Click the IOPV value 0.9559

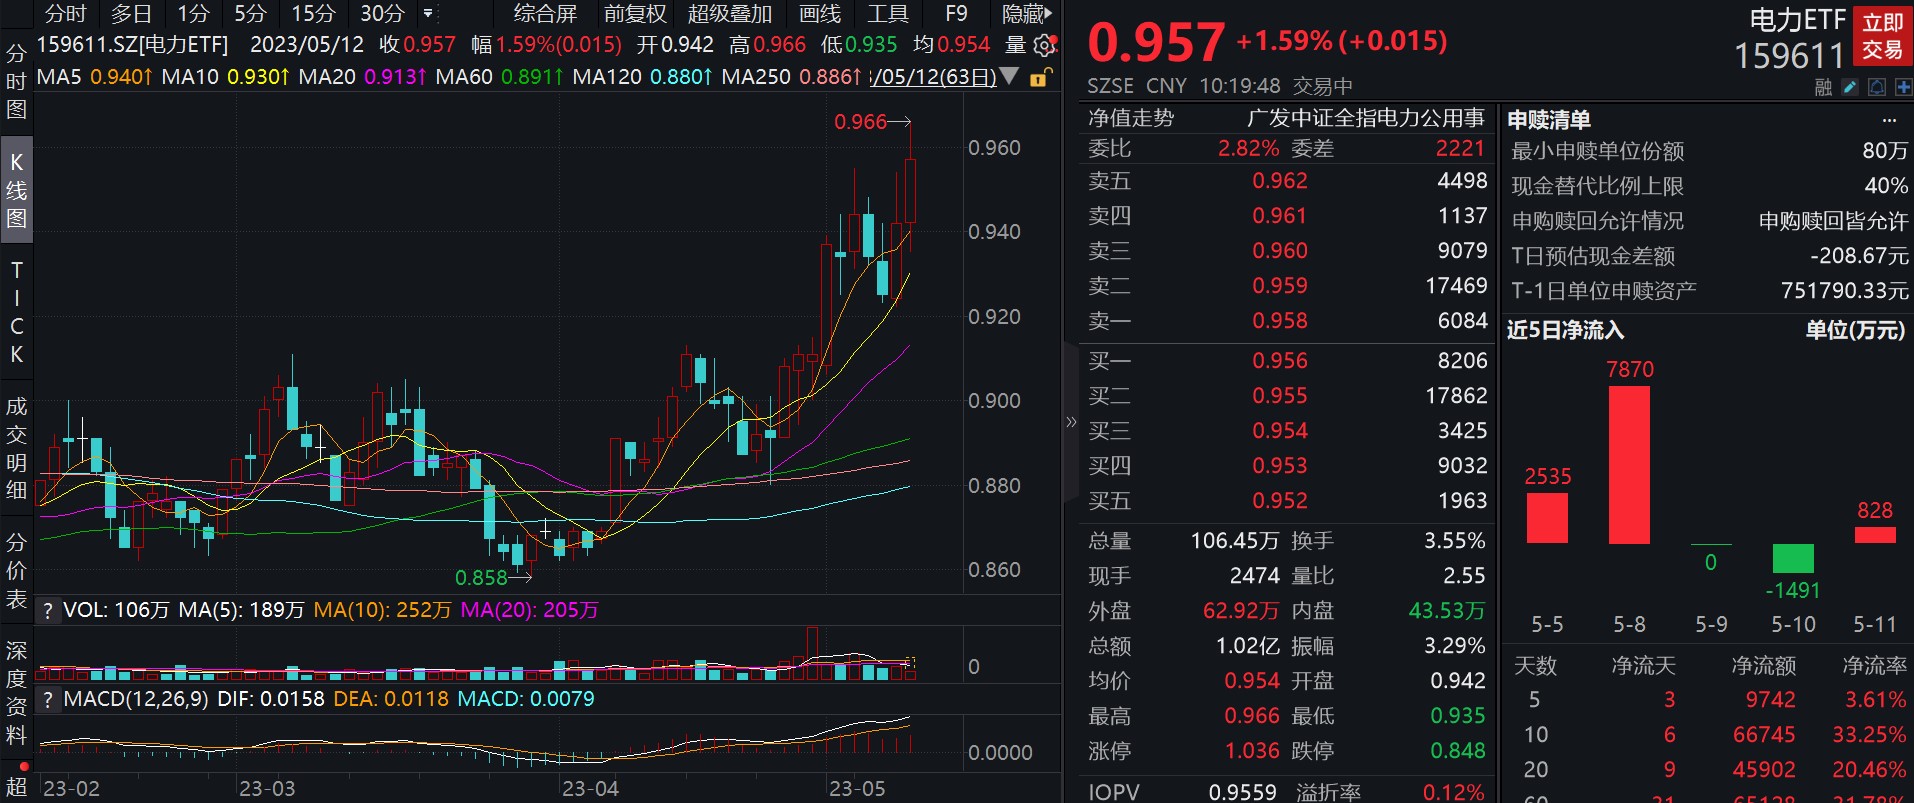[x=1243, y=793]
